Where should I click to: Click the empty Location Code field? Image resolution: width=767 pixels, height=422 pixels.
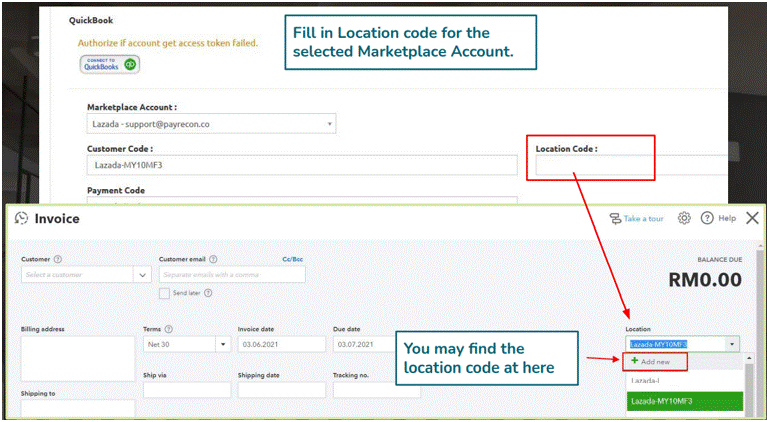tap(631, 165)
